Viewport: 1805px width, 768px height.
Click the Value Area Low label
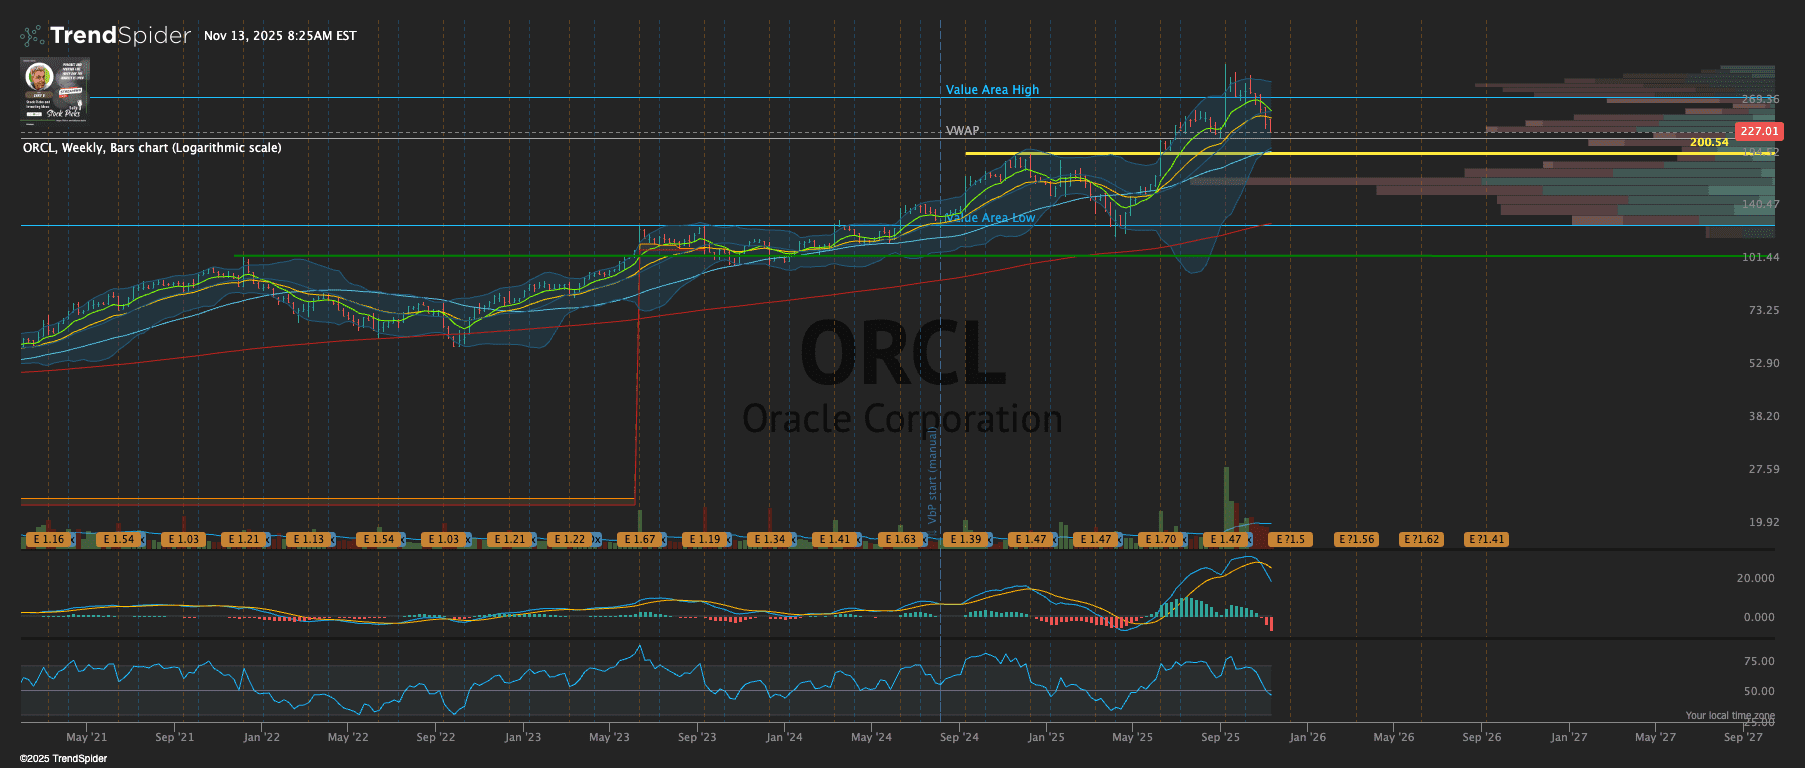point(990,218)
